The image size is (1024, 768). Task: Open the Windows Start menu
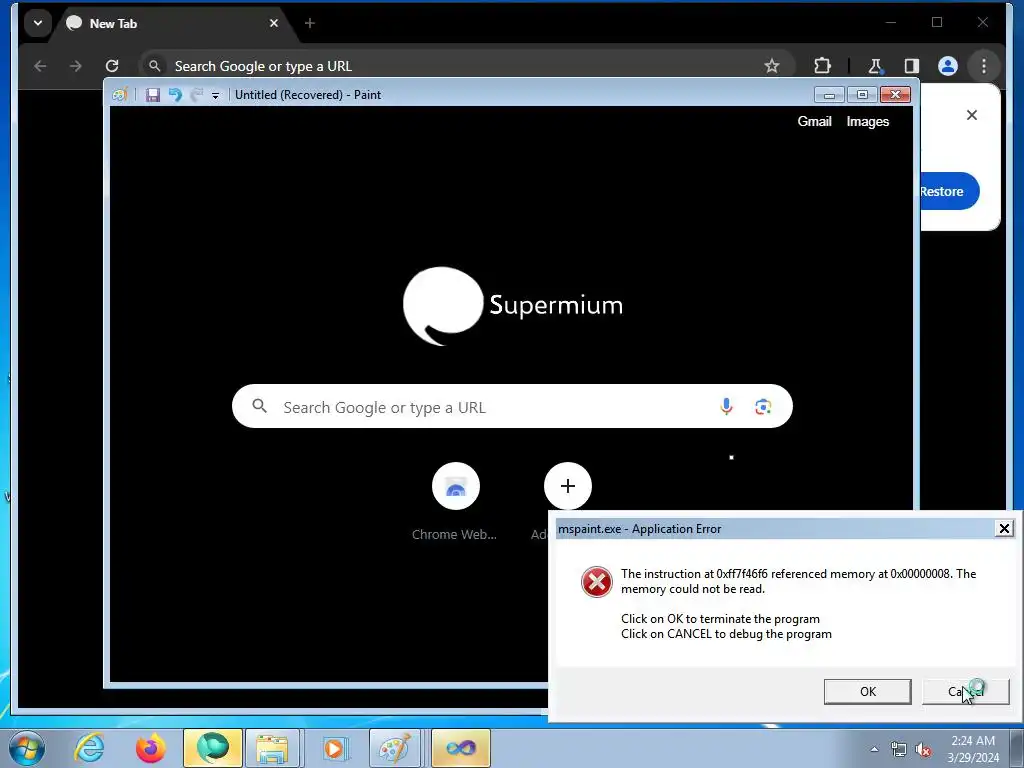tap(27, 748)
